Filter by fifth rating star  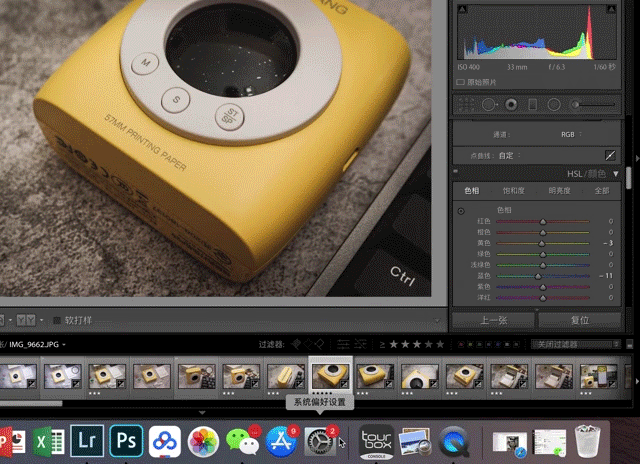(x=440, y=344)
